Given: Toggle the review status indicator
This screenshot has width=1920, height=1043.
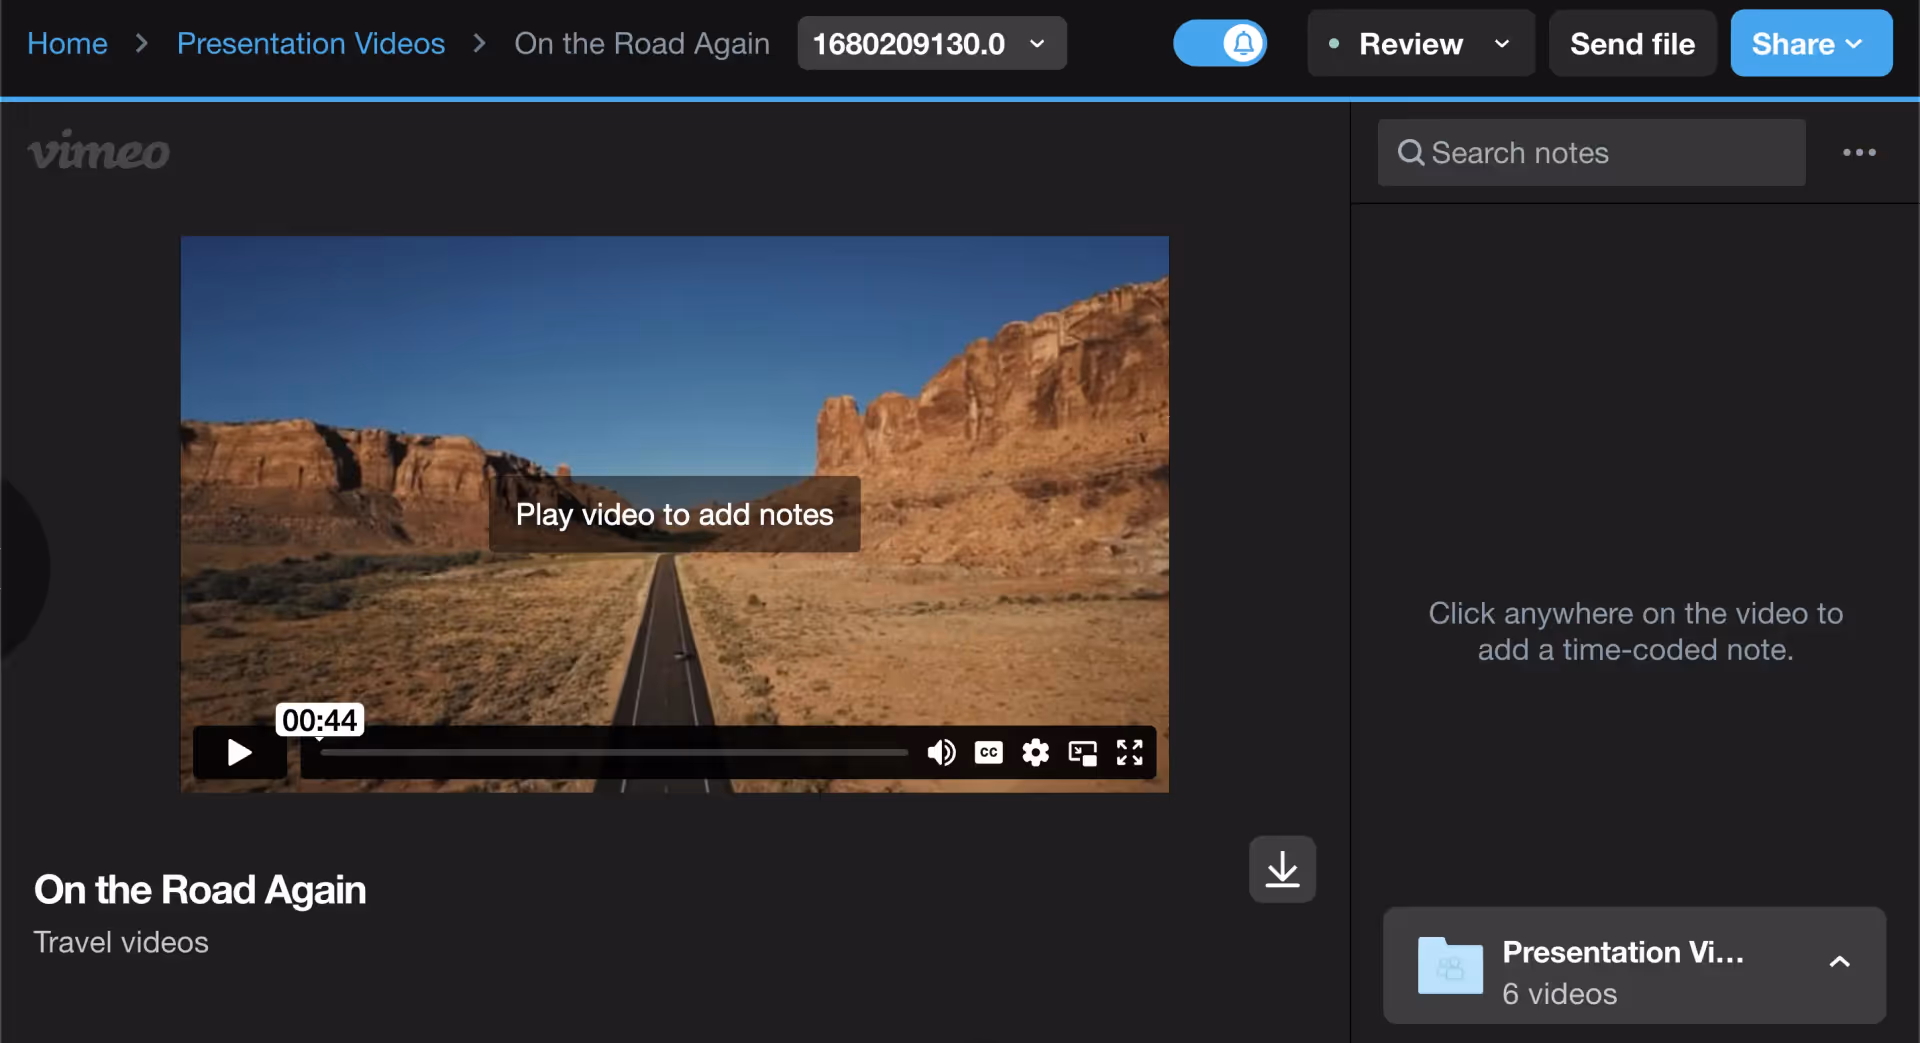Looking at the screenshot, I should pyautogui.click(x=1333, y=44).
